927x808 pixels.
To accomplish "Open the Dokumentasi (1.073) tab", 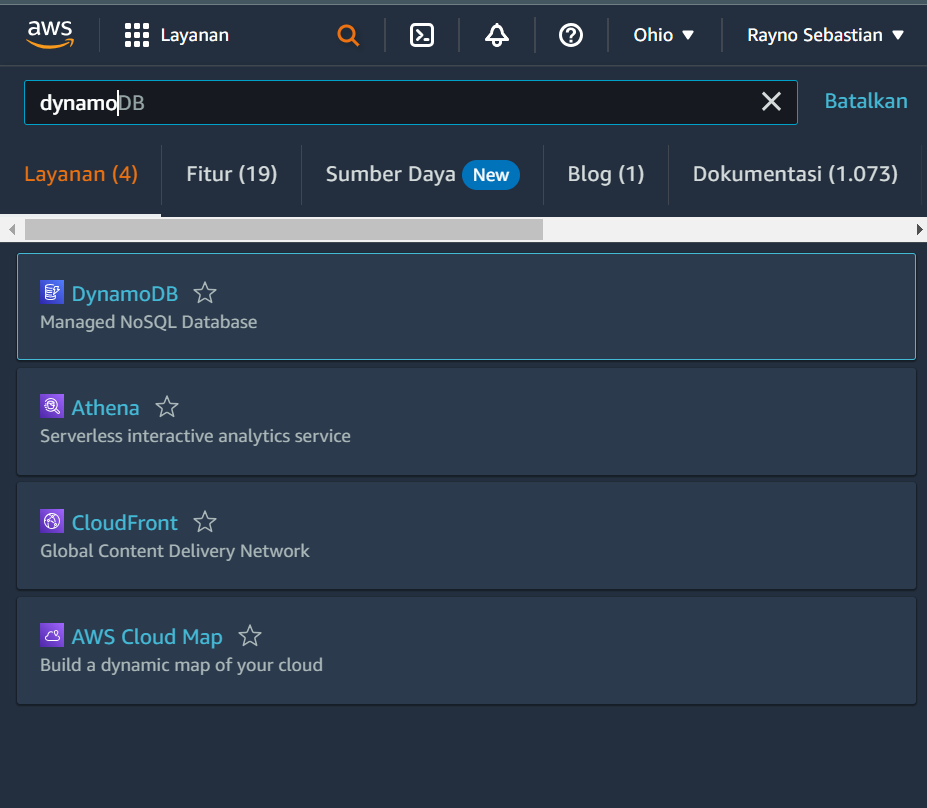I will 794,173.
